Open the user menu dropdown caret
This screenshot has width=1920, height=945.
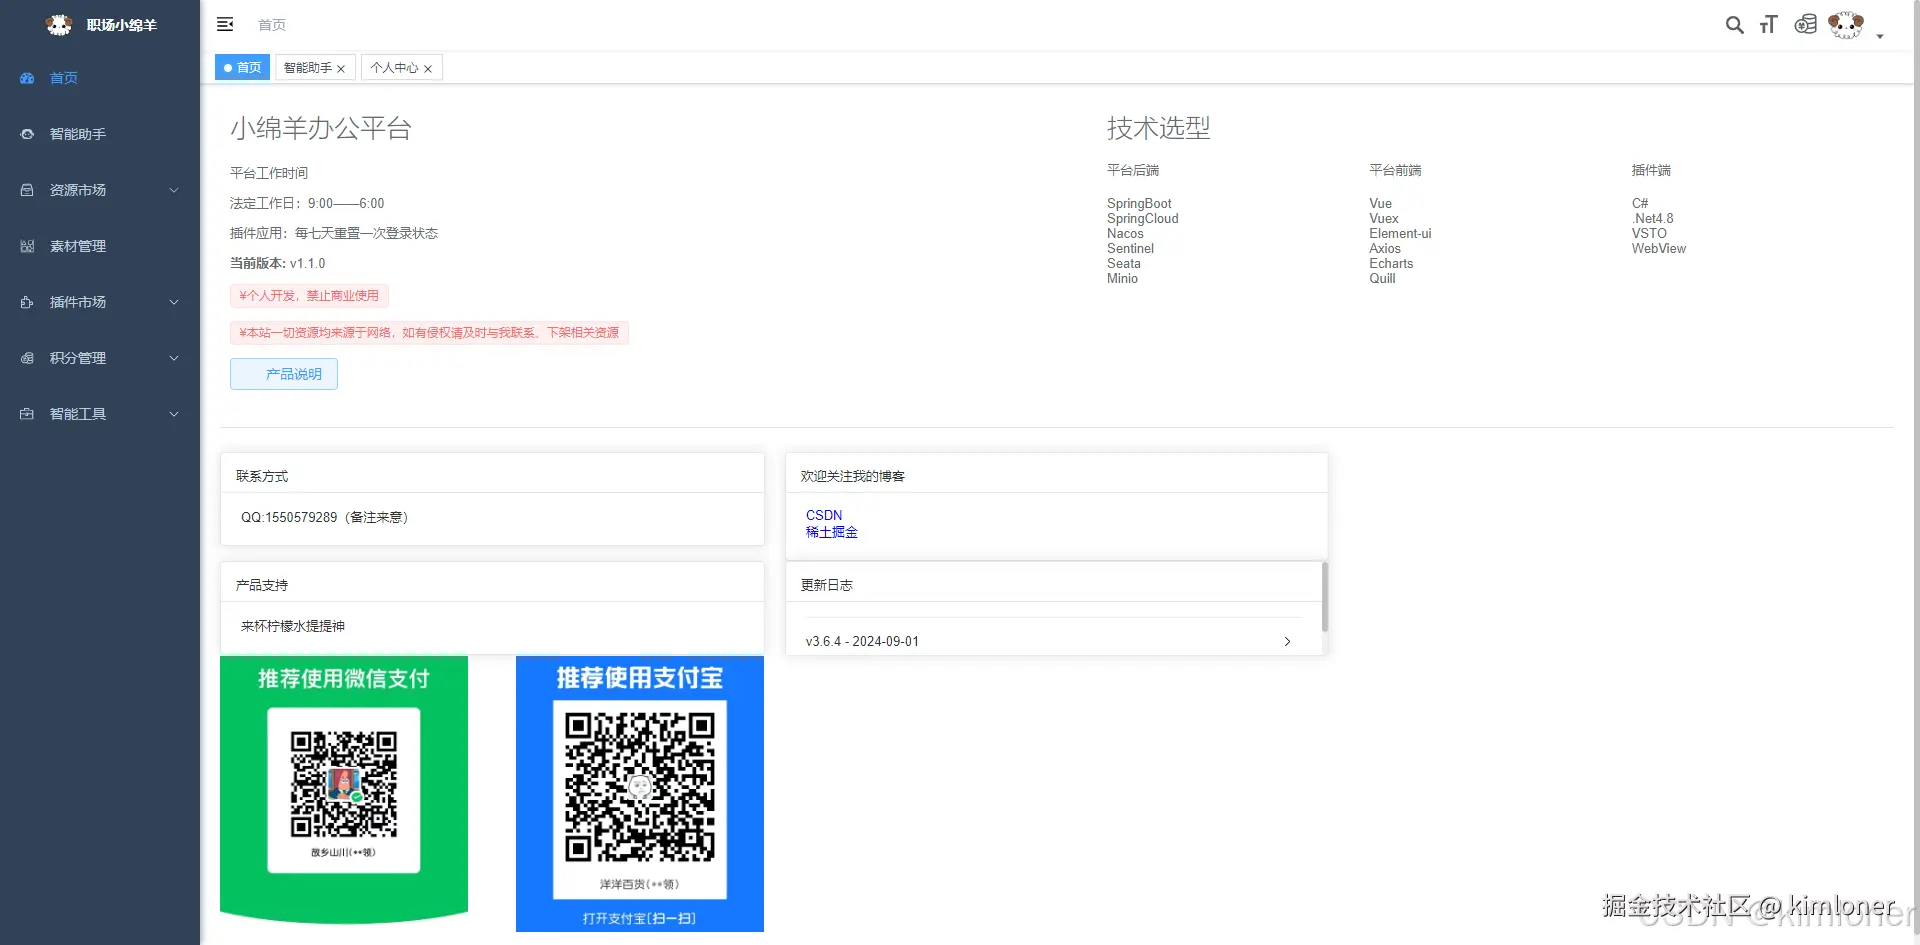pos(1880,36)
